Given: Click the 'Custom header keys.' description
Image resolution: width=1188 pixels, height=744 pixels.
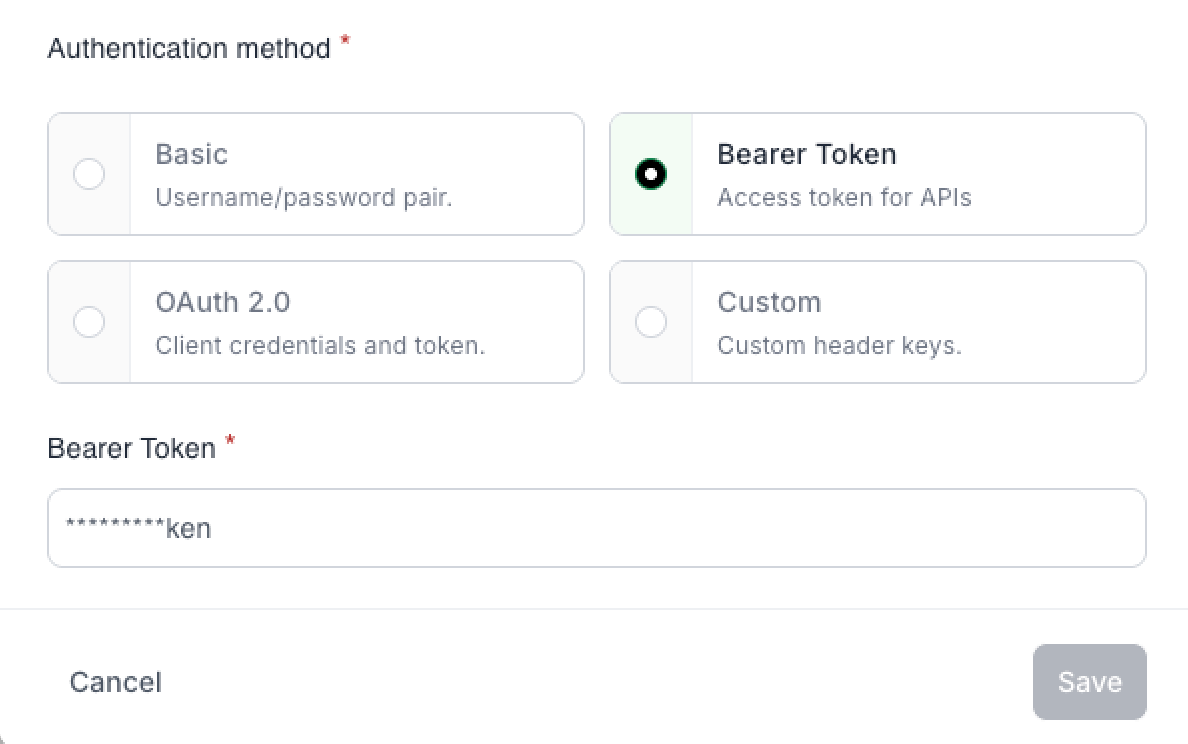Looking at the screenshot, I should click(x=839, y=345).
